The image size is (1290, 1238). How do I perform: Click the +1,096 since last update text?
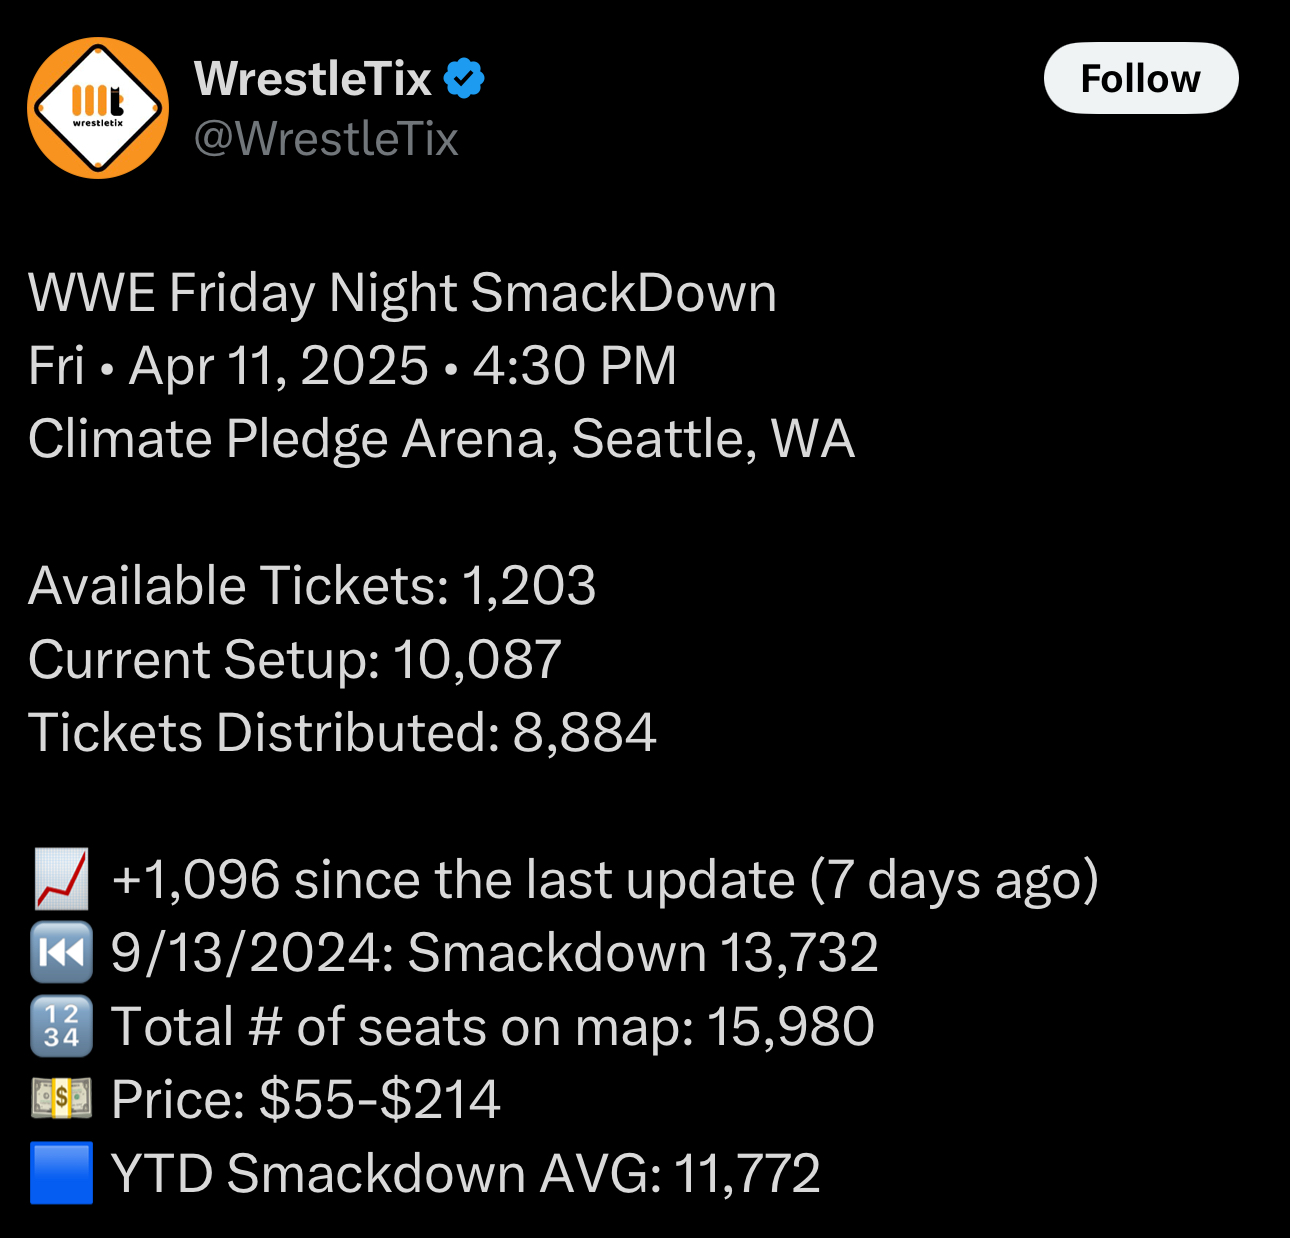pos(605,880)
